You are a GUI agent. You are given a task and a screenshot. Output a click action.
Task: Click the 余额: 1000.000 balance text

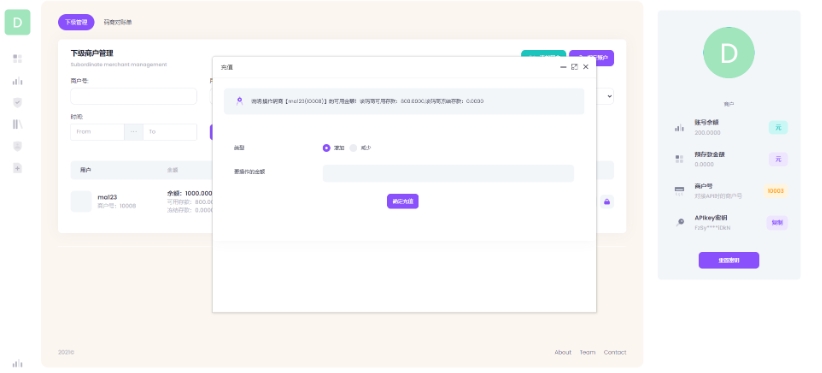(x=190, y=193)
